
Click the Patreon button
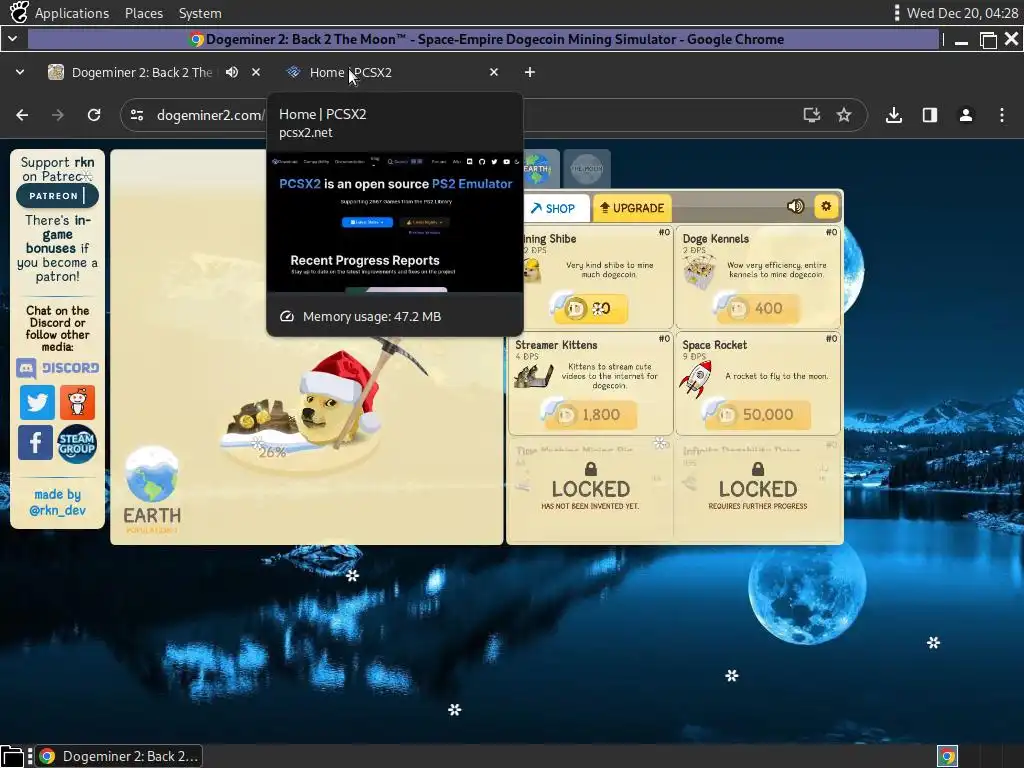pos(57,195)
